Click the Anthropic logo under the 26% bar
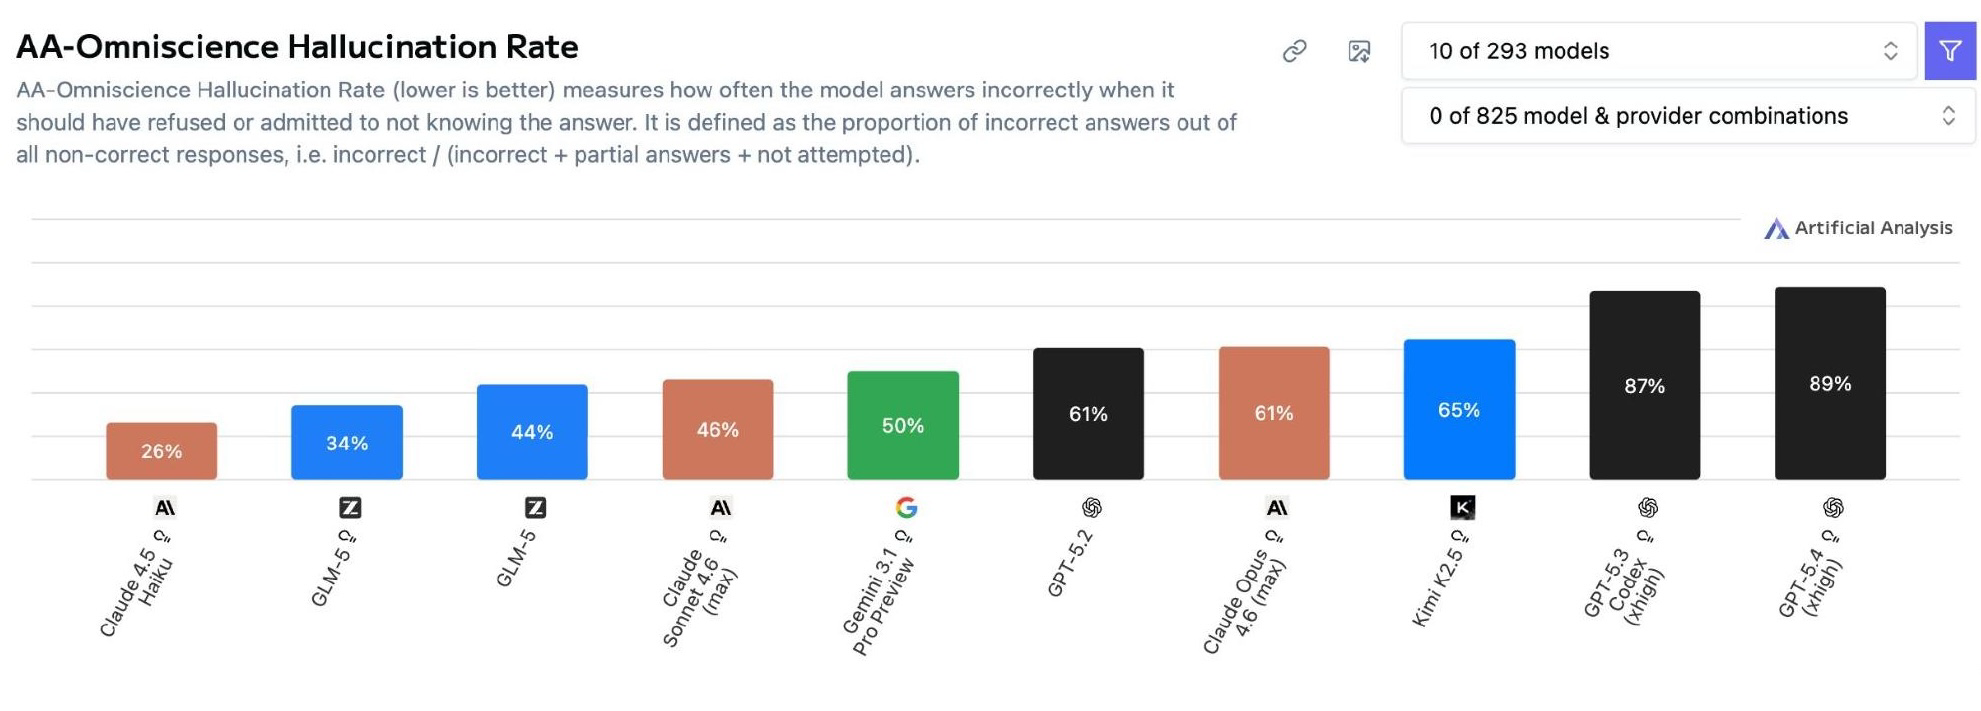 click(165, 508)
